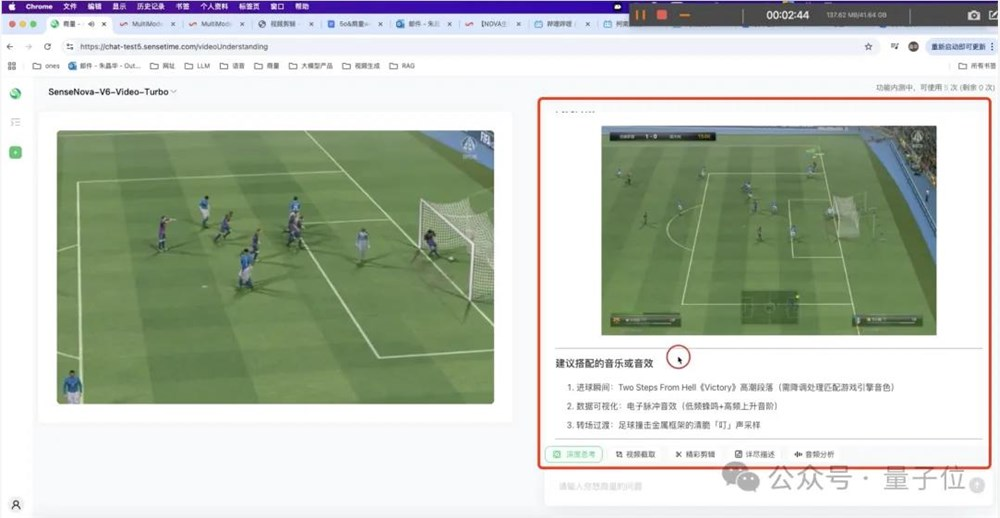Click the line mentioning Two Steps From Hell
Viewport: 1000px width, 518px height.
coord(730,387)
